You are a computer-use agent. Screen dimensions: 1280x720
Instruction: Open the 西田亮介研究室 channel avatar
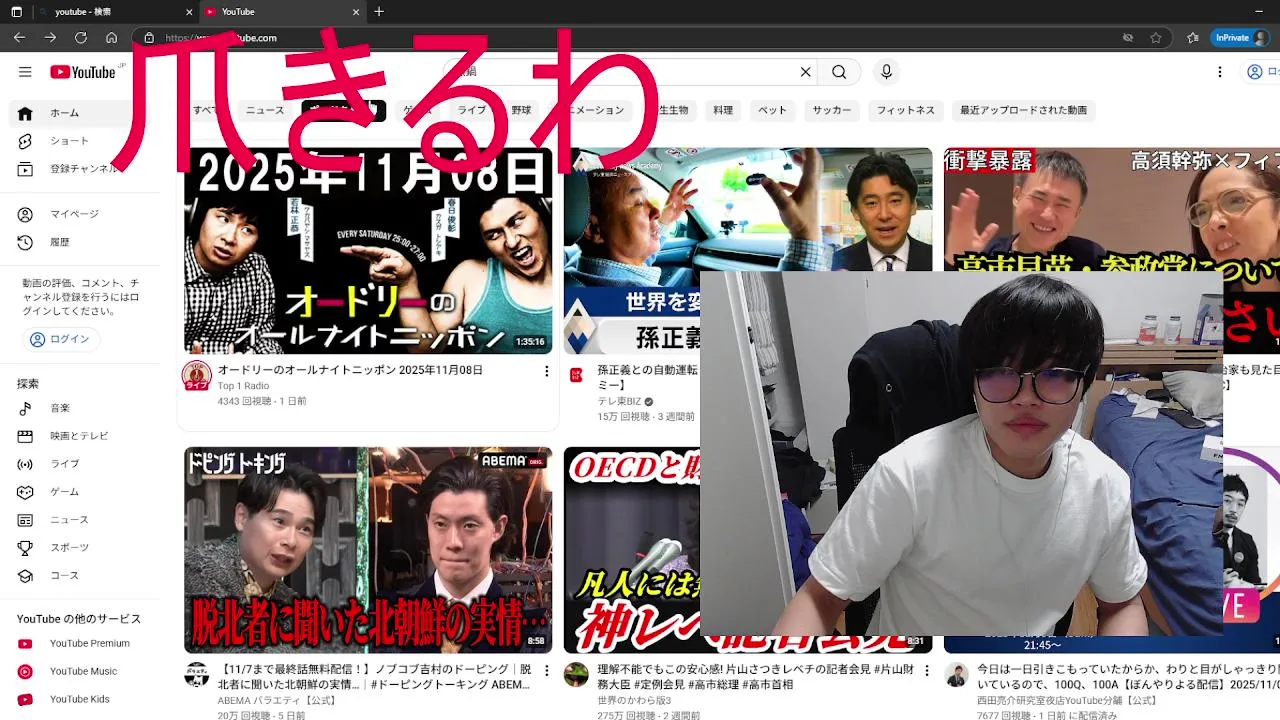[x=956, y=675]
